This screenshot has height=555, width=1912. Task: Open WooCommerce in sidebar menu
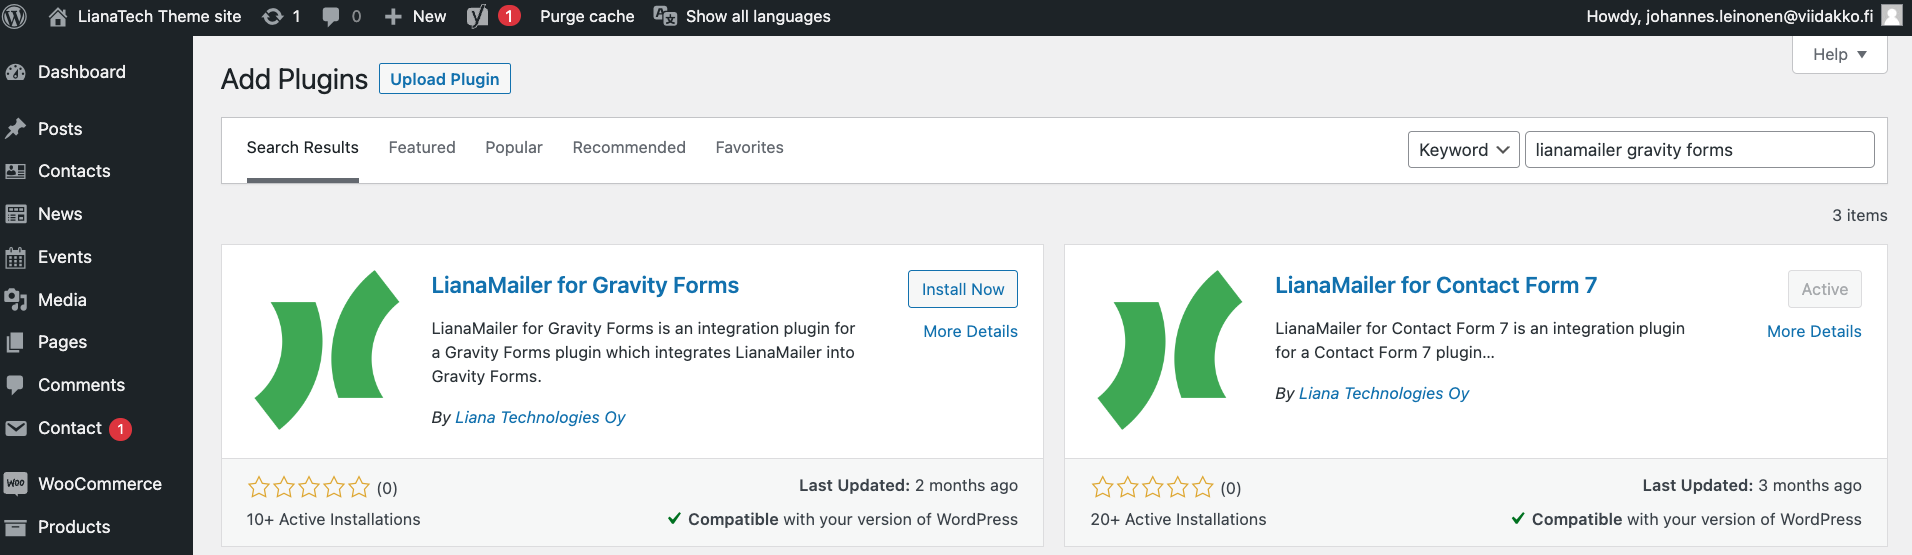(x=100, y=484)
